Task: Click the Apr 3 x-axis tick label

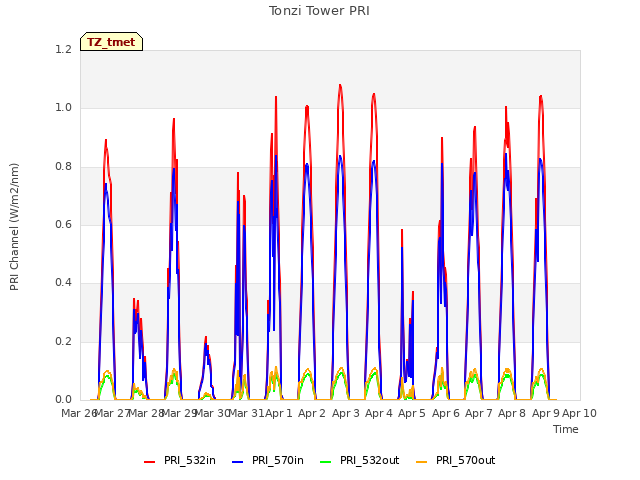Action: [346, 413]
